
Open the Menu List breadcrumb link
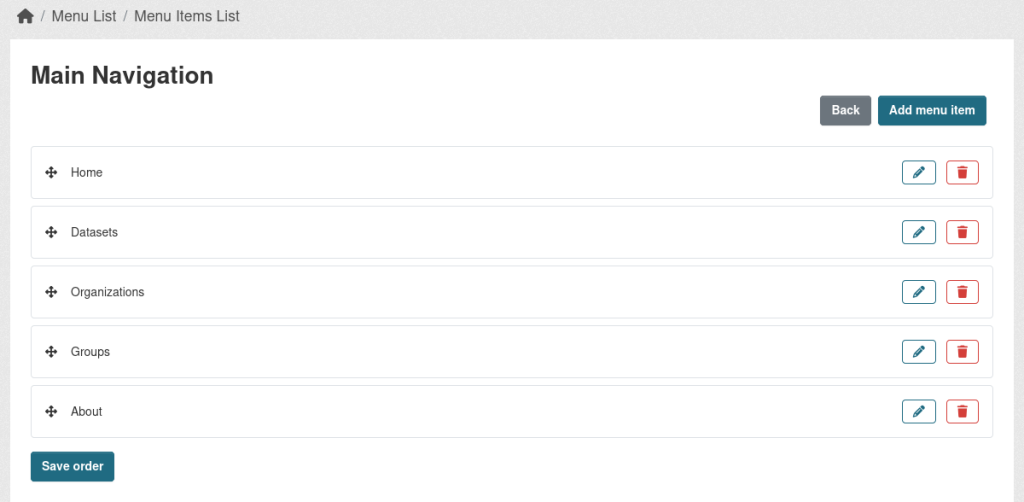[84, 16]
